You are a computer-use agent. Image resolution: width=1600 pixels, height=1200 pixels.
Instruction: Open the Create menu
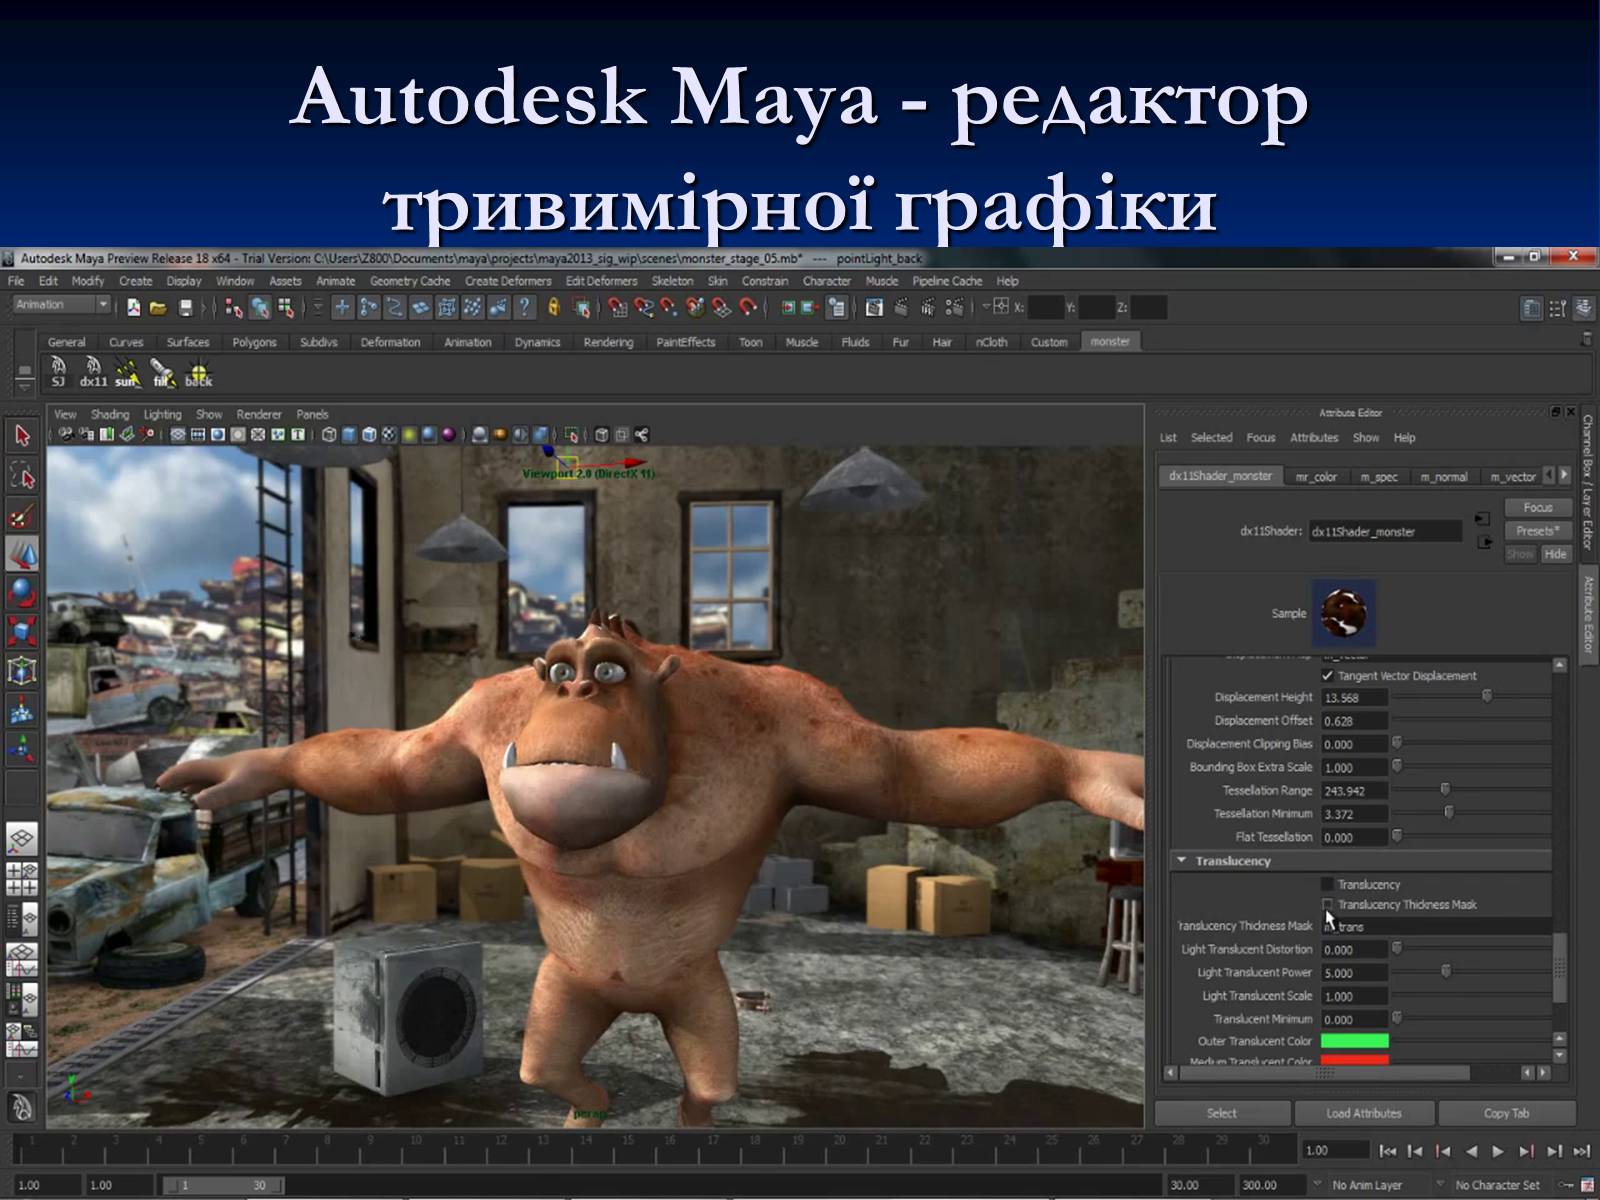[136, 281]
